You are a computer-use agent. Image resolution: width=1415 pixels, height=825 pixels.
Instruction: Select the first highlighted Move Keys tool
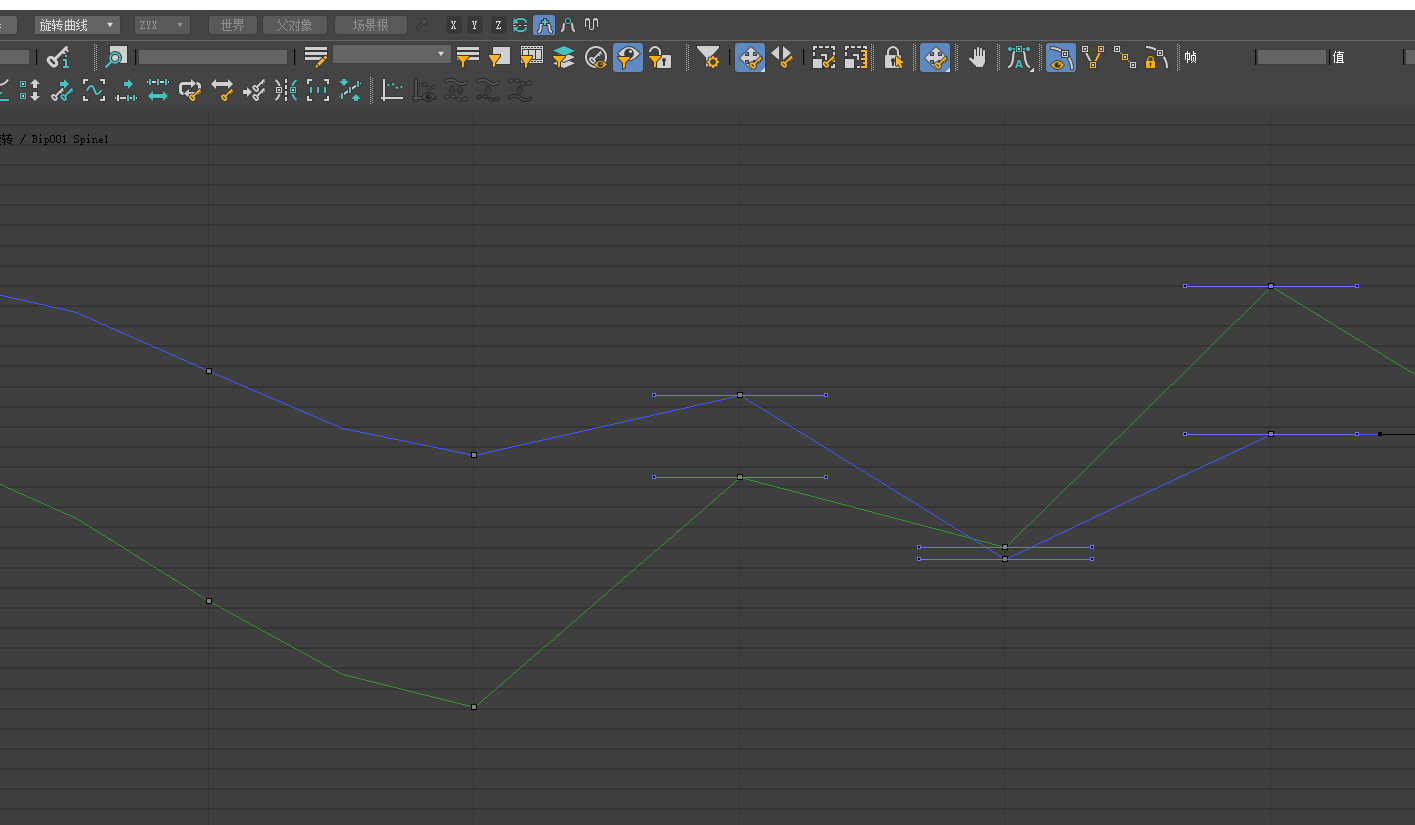(750, 57)
